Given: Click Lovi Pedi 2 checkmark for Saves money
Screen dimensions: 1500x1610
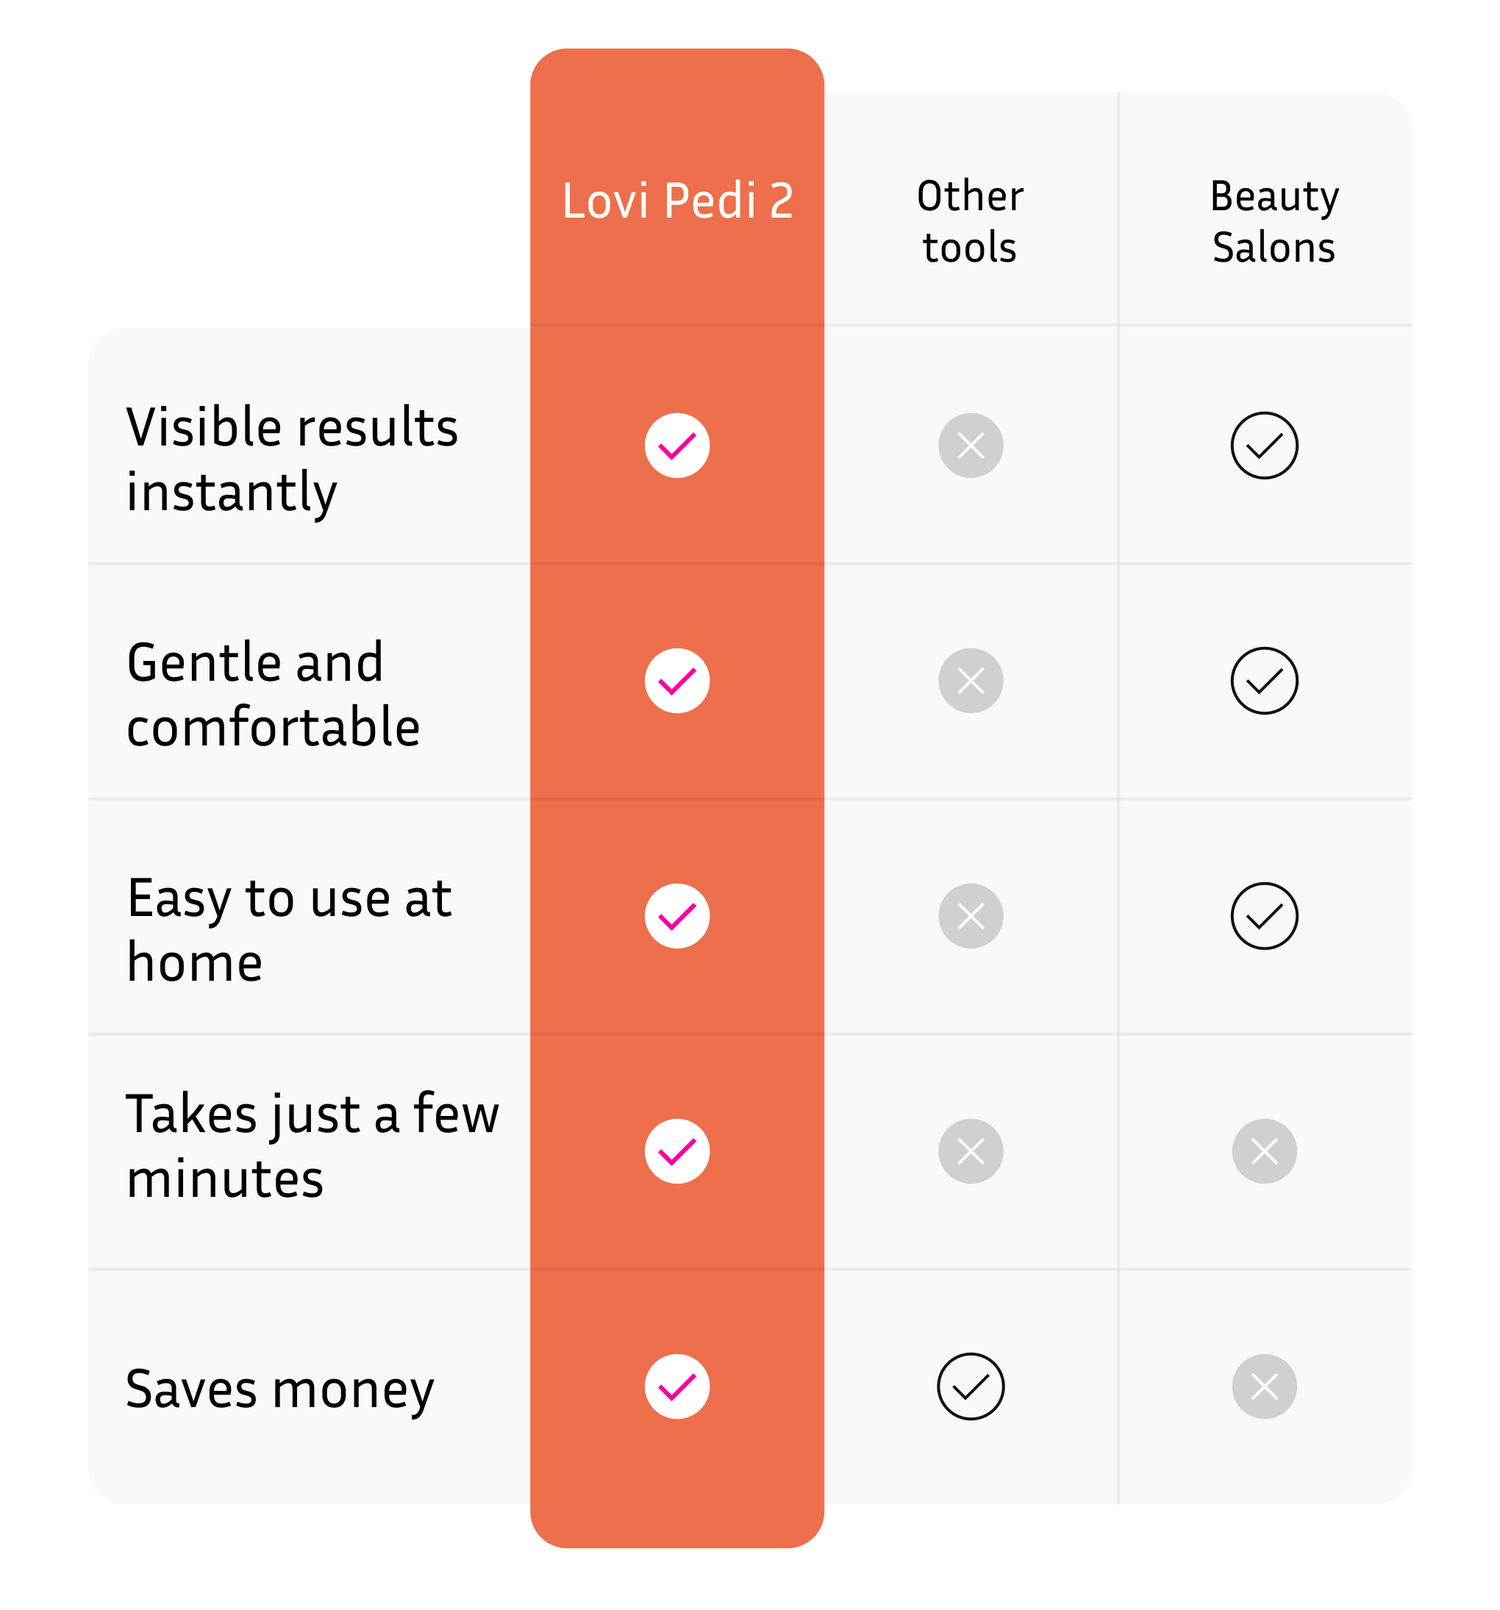Looking at the screenshot, I should click(677, 1386).
